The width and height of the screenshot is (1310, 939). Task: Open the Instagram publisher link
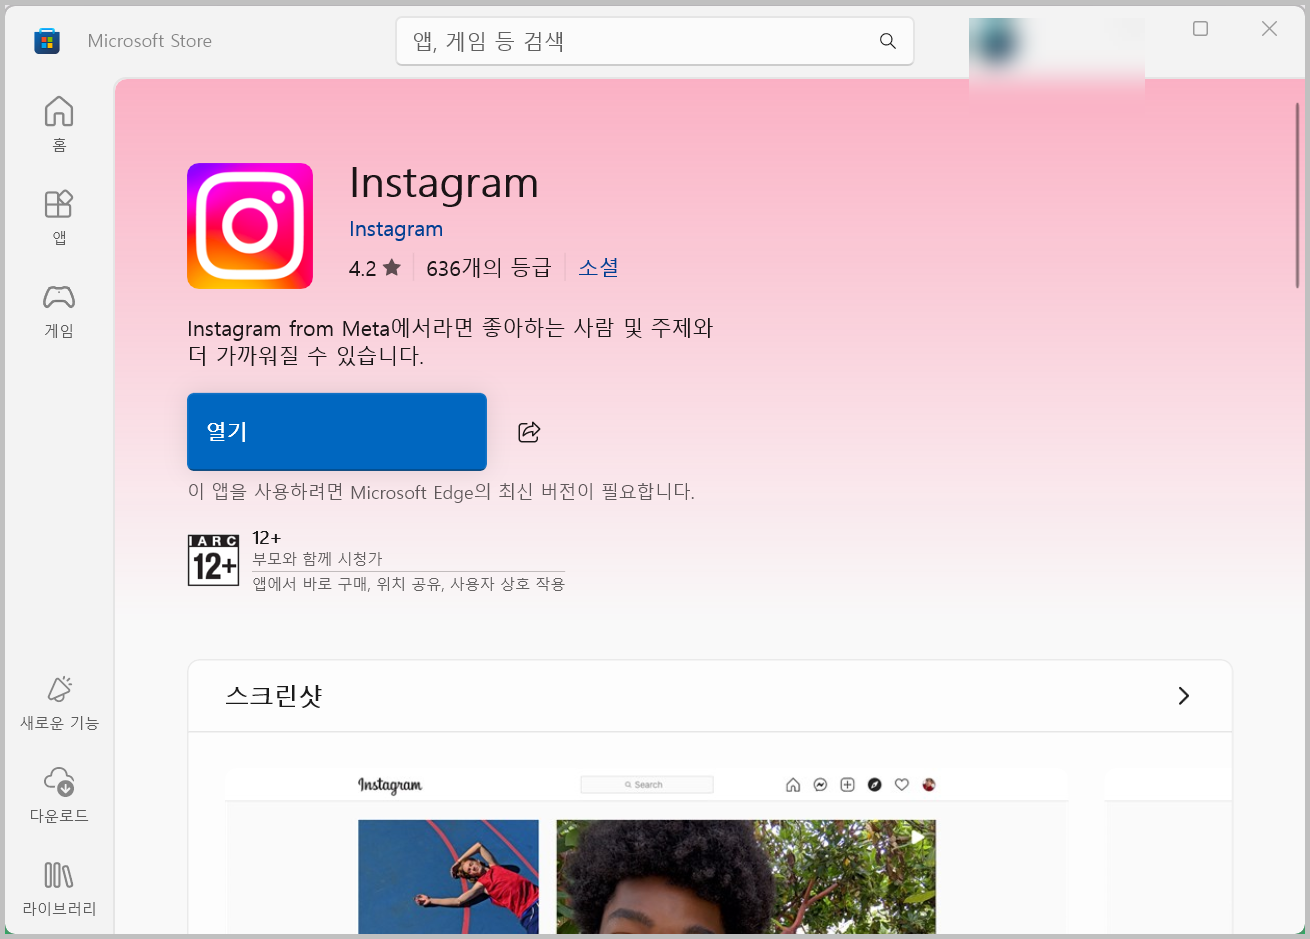pyautogui.click(x=396, y=229)
